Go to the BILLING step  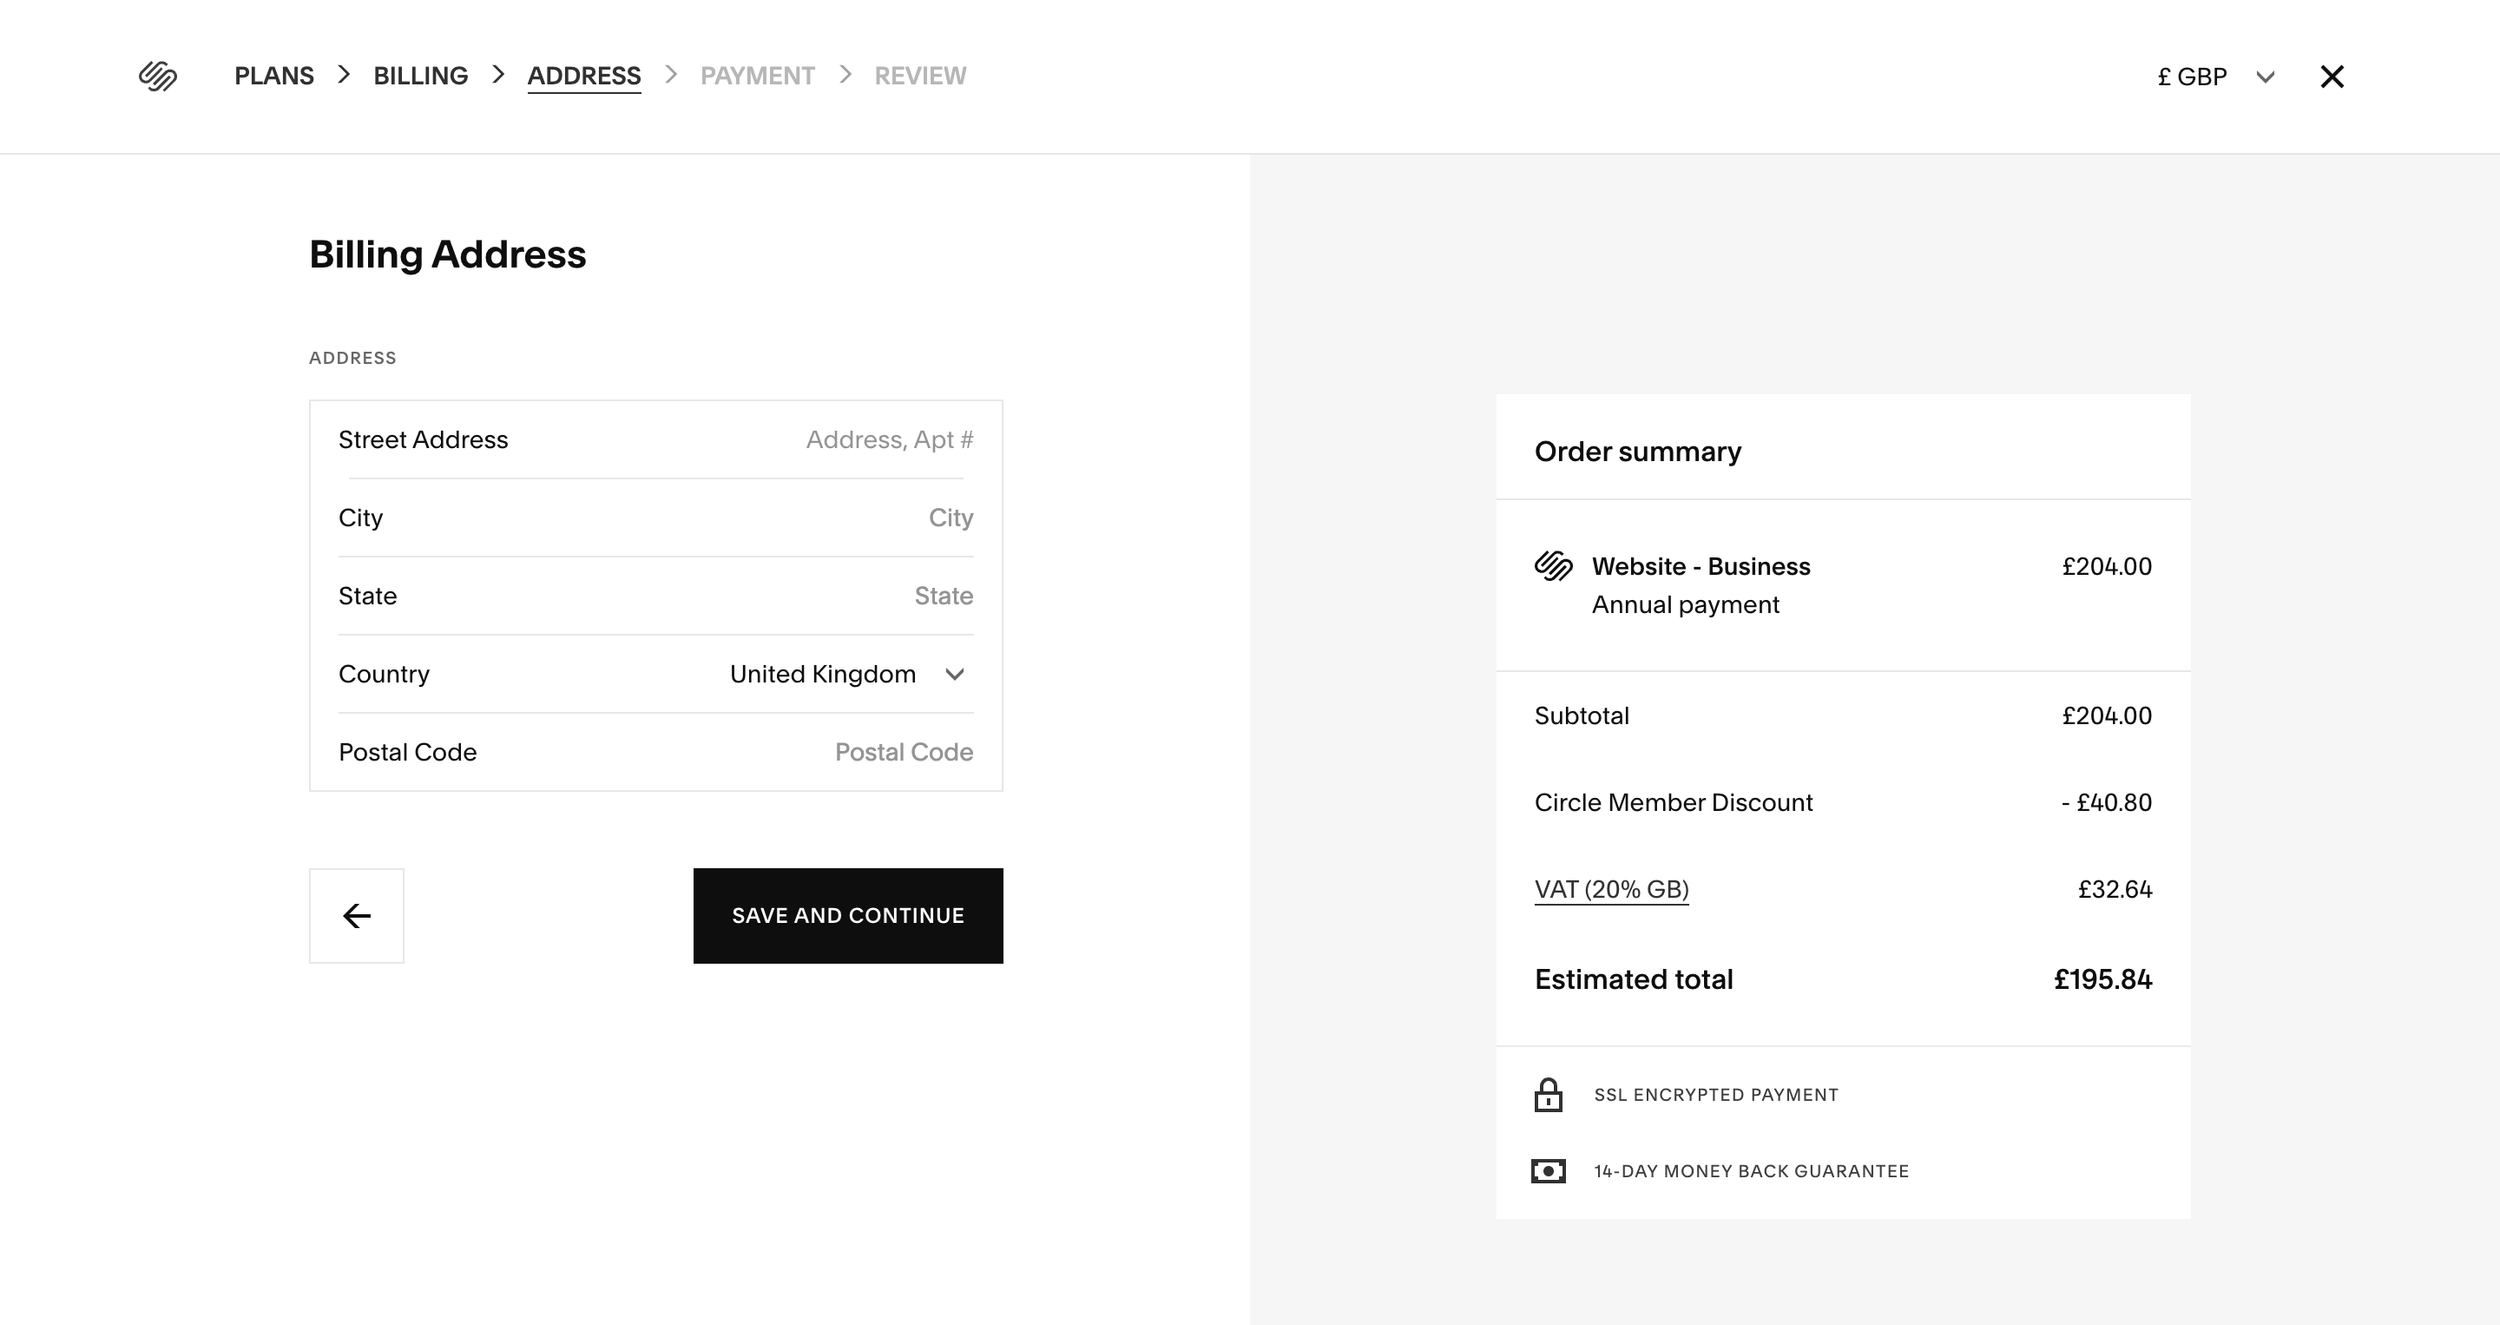(420, 76)
